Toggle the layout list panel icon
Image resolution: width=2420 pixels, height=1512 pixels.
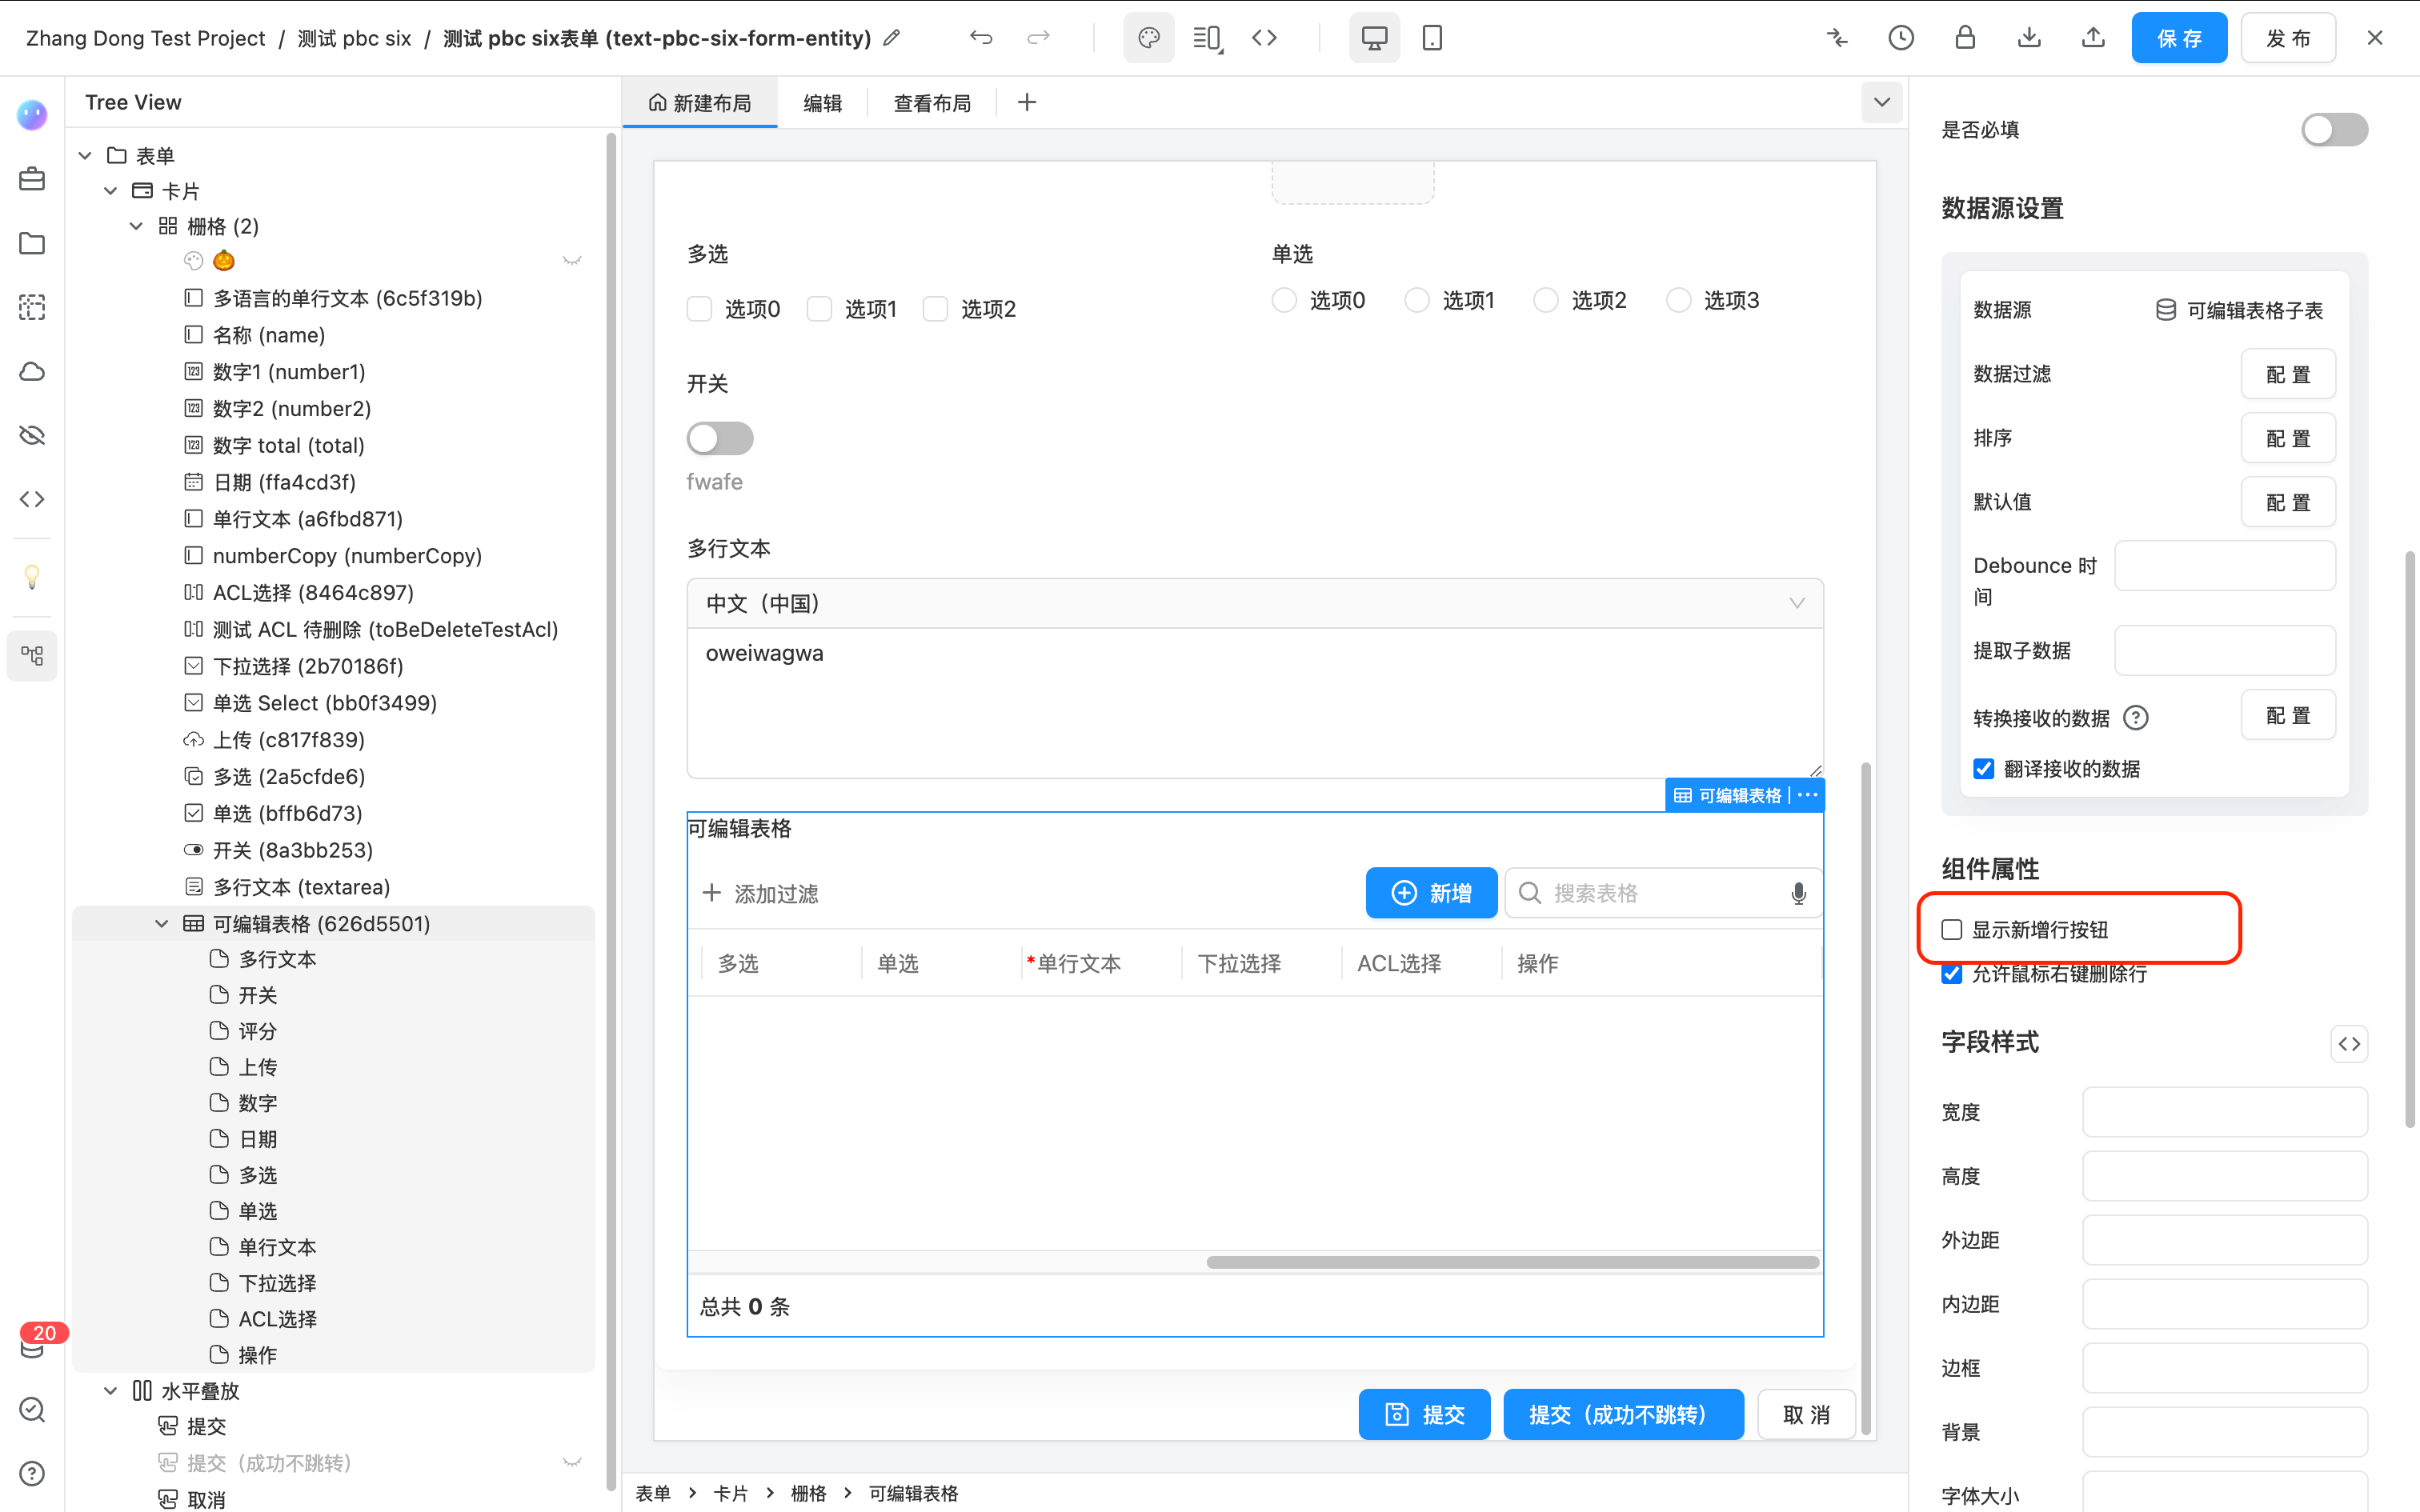coord(1207,38)
